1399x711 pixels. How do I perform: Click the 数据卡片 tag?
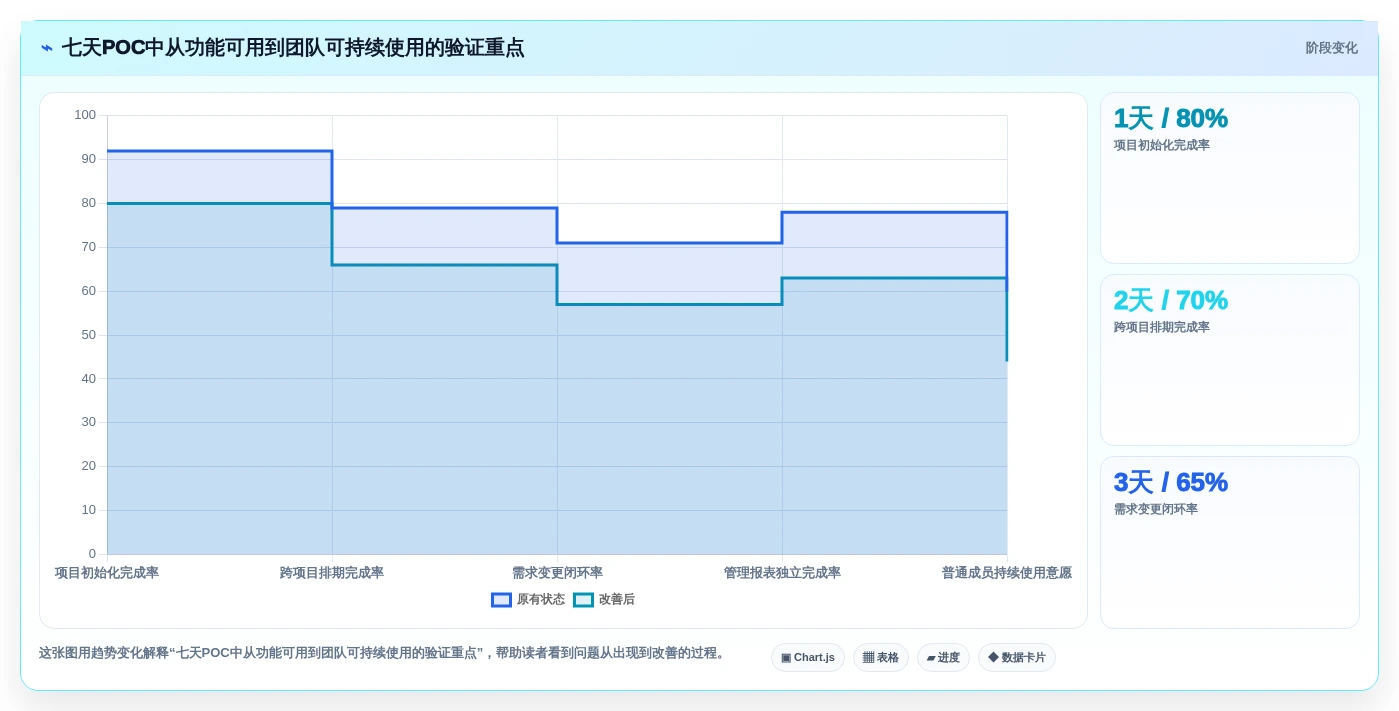click(x=1016, y=657)
